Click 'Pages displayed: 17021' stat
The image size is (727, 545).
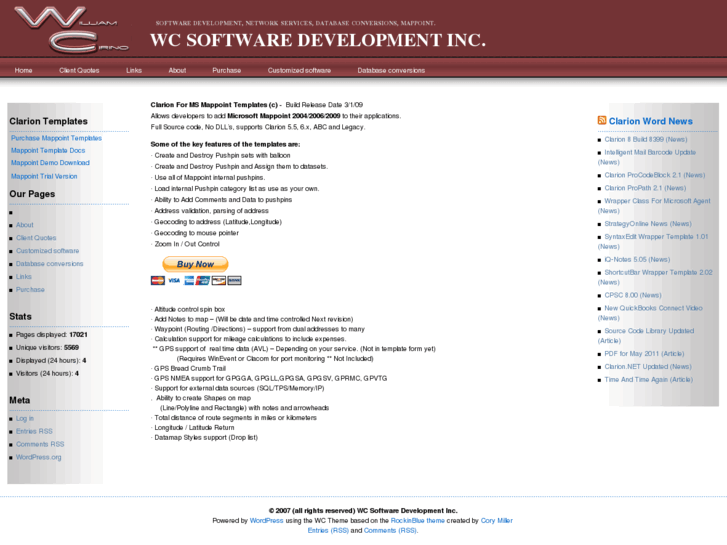pyautogui.click(x=51, y=335)
